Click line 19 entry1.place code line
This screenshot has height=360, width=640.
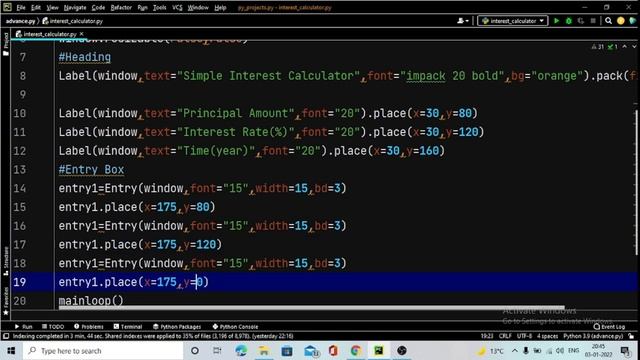click(x=133, y=282)
